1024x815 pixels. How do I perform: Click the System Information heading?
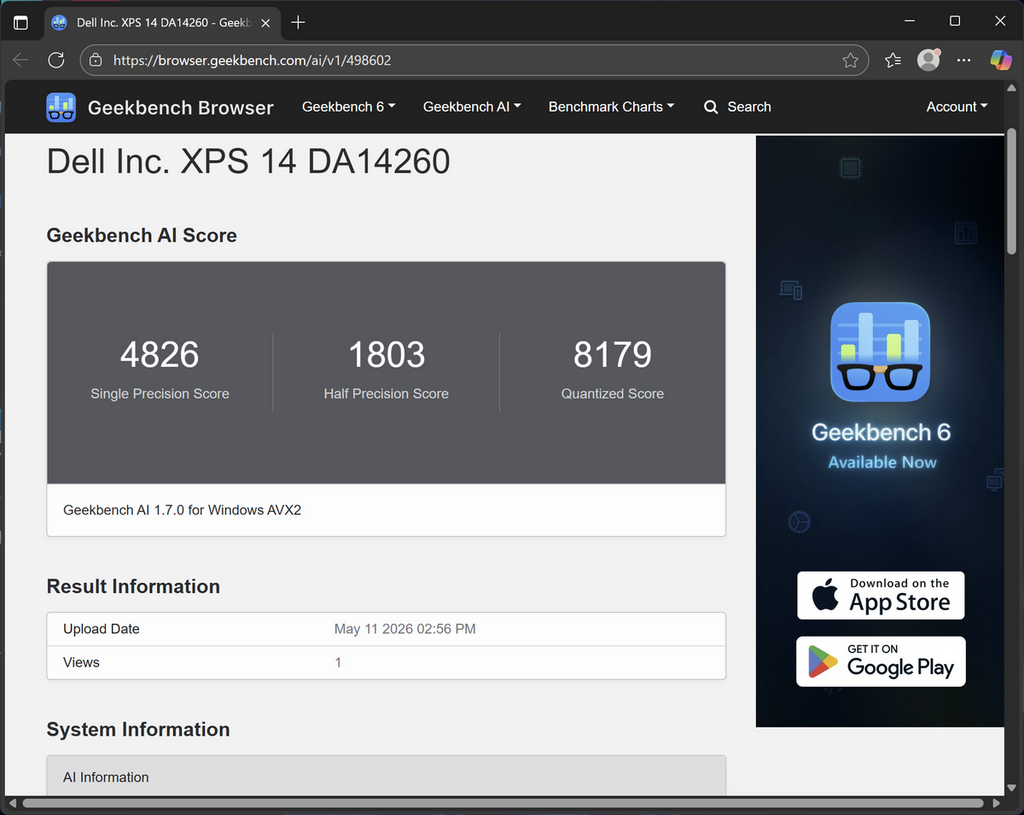click(x=138, y=729)
